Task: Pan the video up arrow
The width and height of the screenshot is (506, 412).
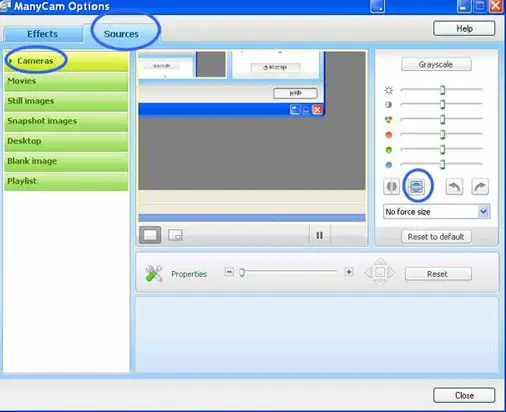Action: [380, 261]
